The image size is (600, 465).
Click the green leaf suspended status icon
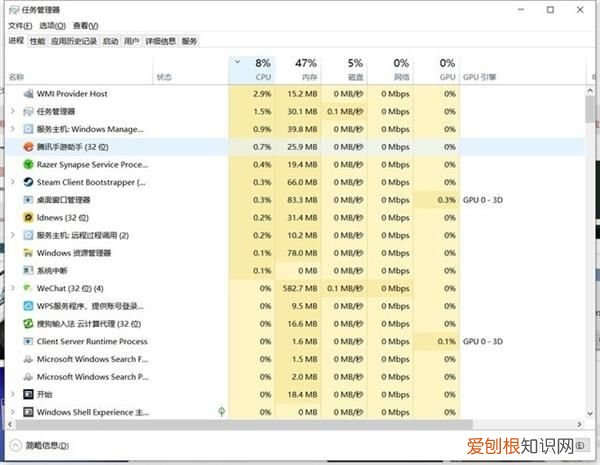(x=222, y=411)
